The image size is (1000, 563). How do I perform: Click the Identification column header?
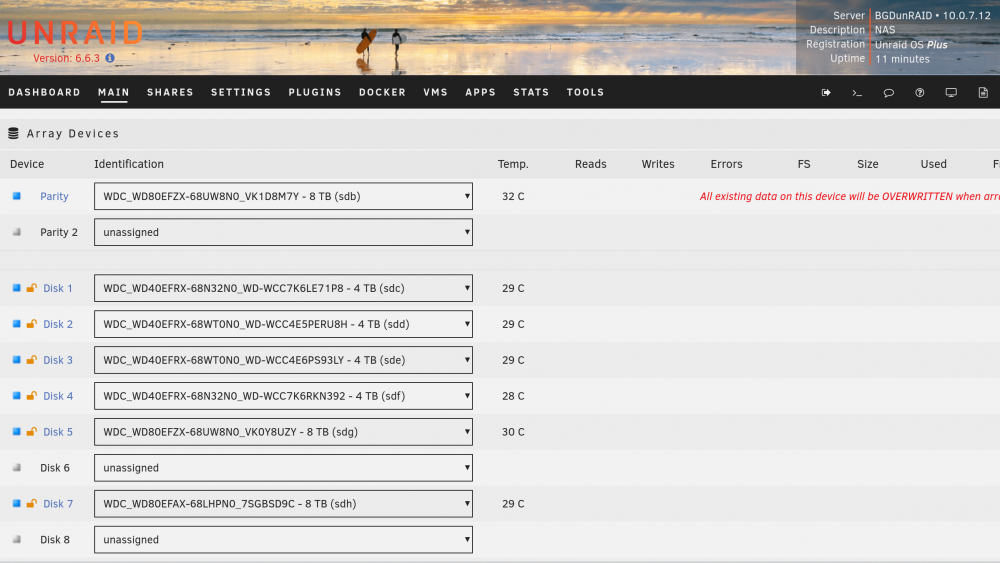129,164
